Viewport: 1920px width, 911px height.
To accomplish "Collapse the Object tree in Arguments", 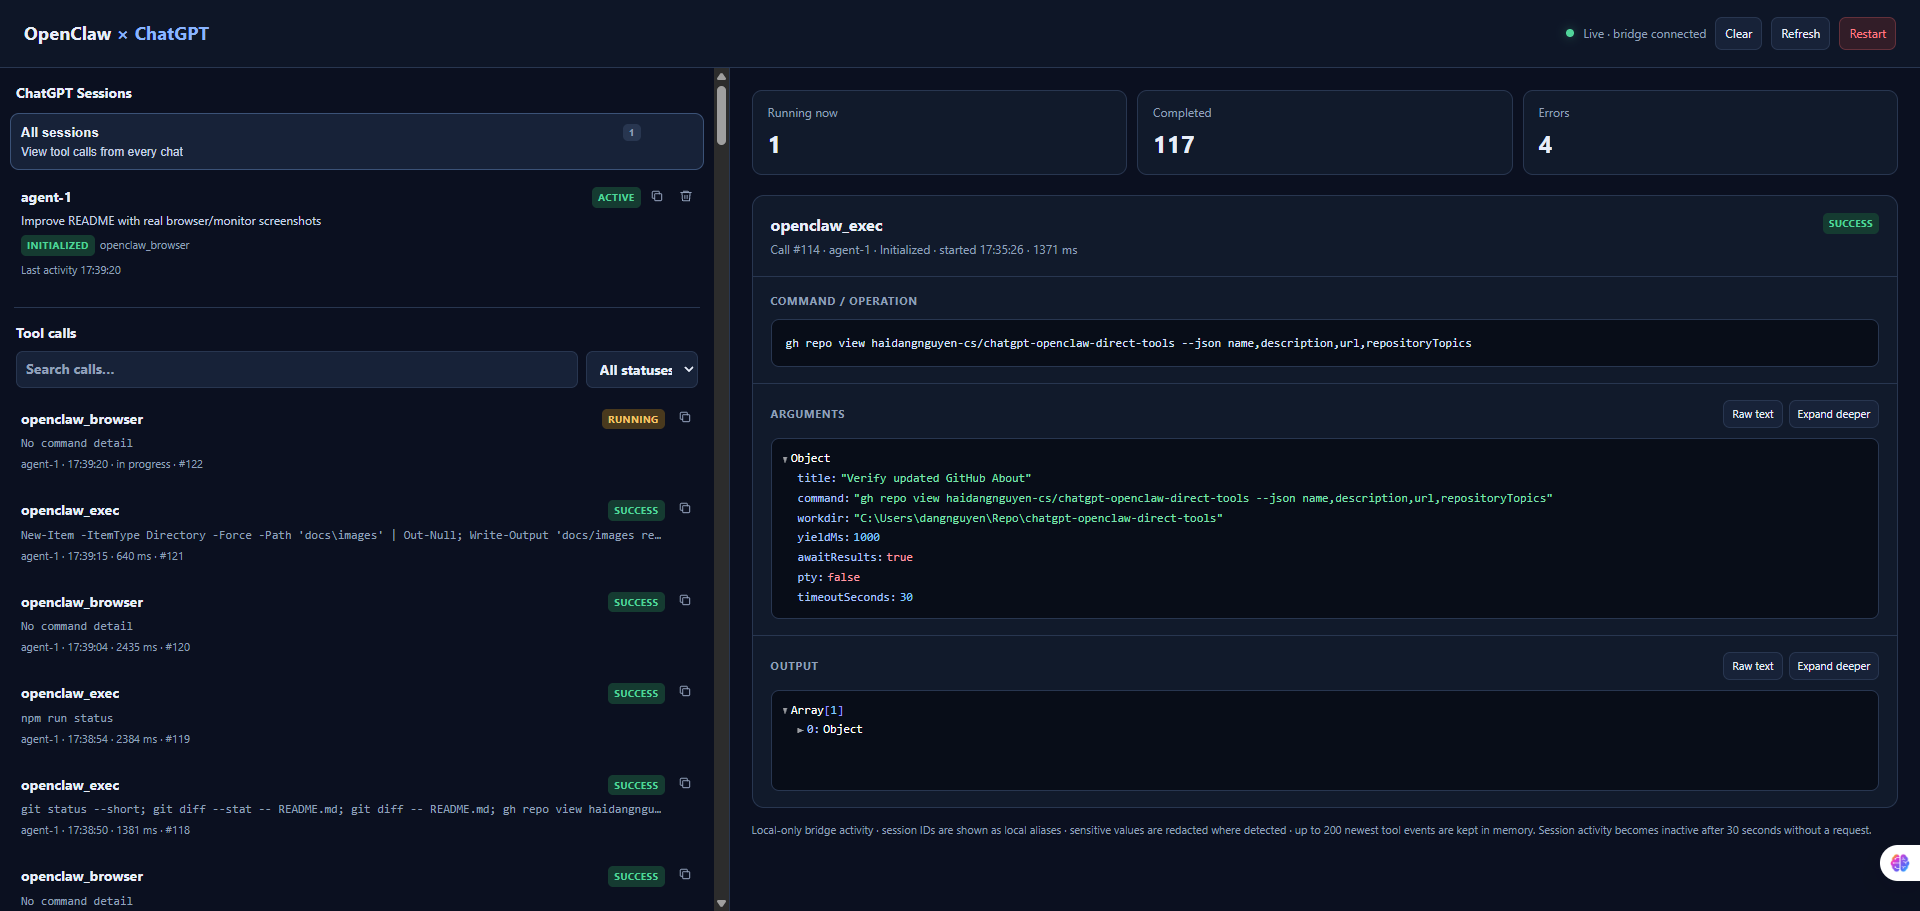I will click(x=785, y=459).
